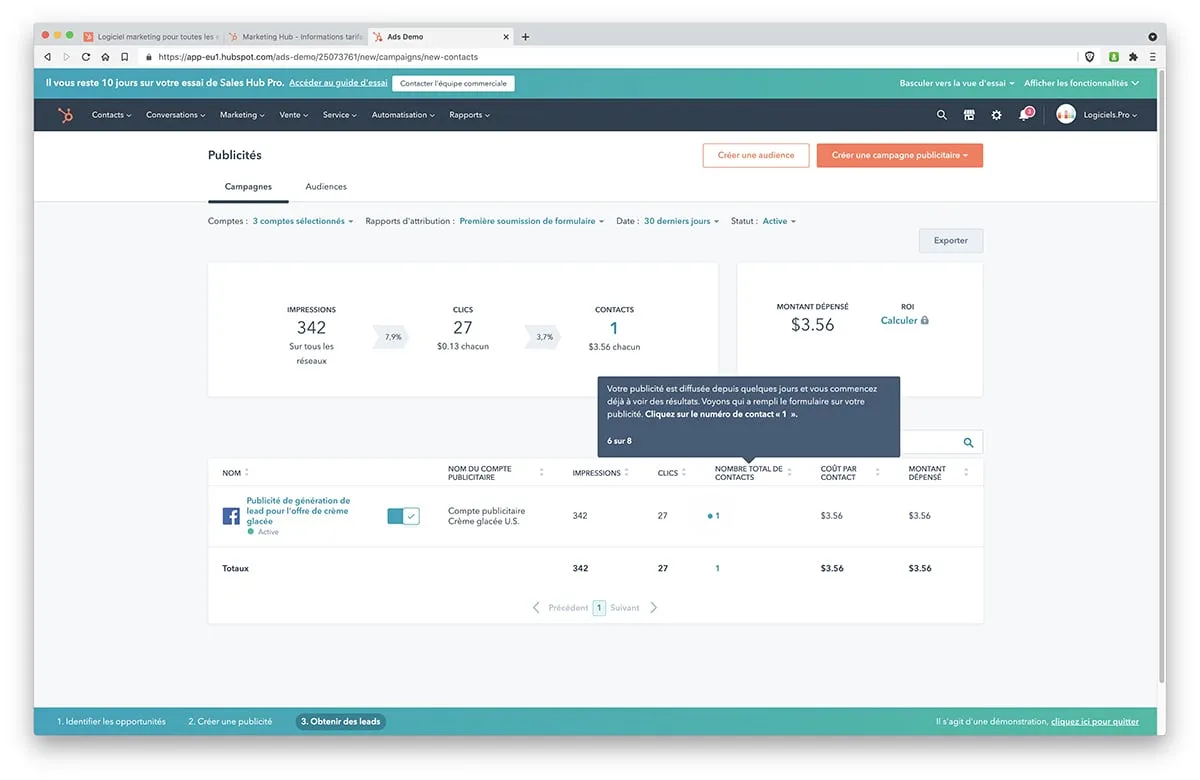Click the browser back arrow
This screenshot has width=1200, height=780.
(48, 57)
